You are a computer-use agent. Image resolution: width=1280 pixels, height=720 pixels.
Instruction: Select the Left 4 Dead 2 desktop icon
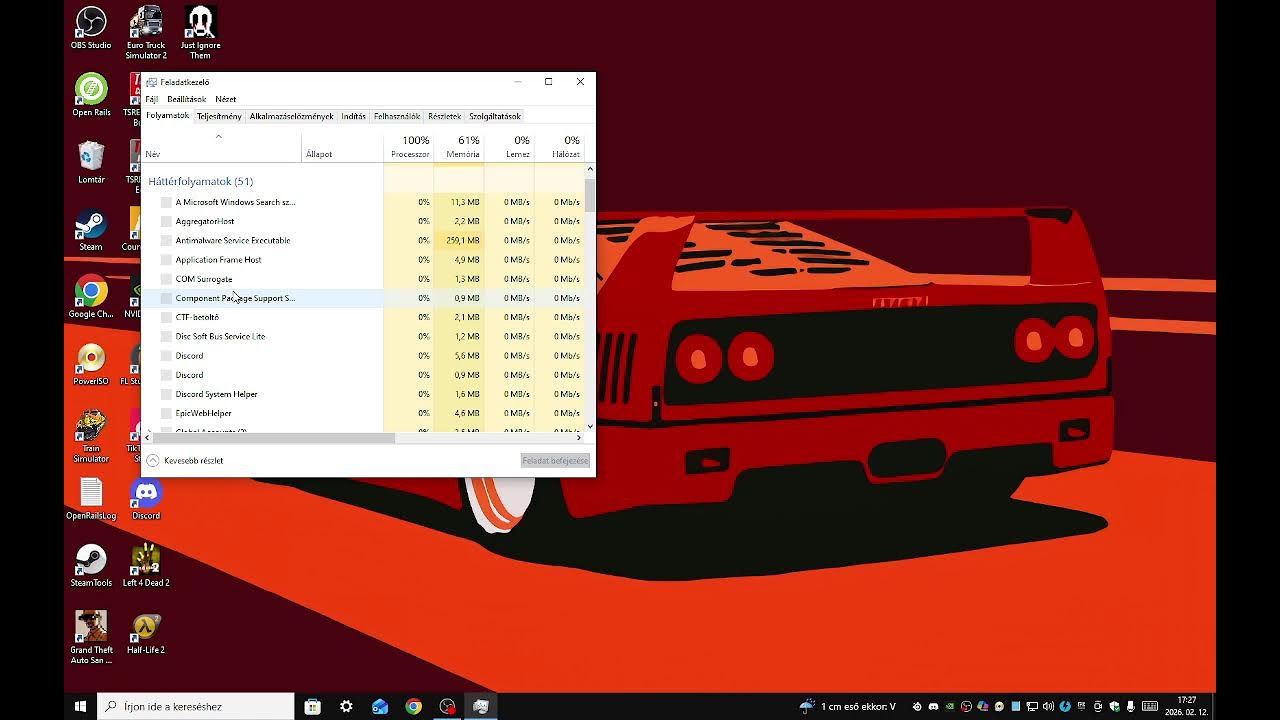tap(146, 566)
